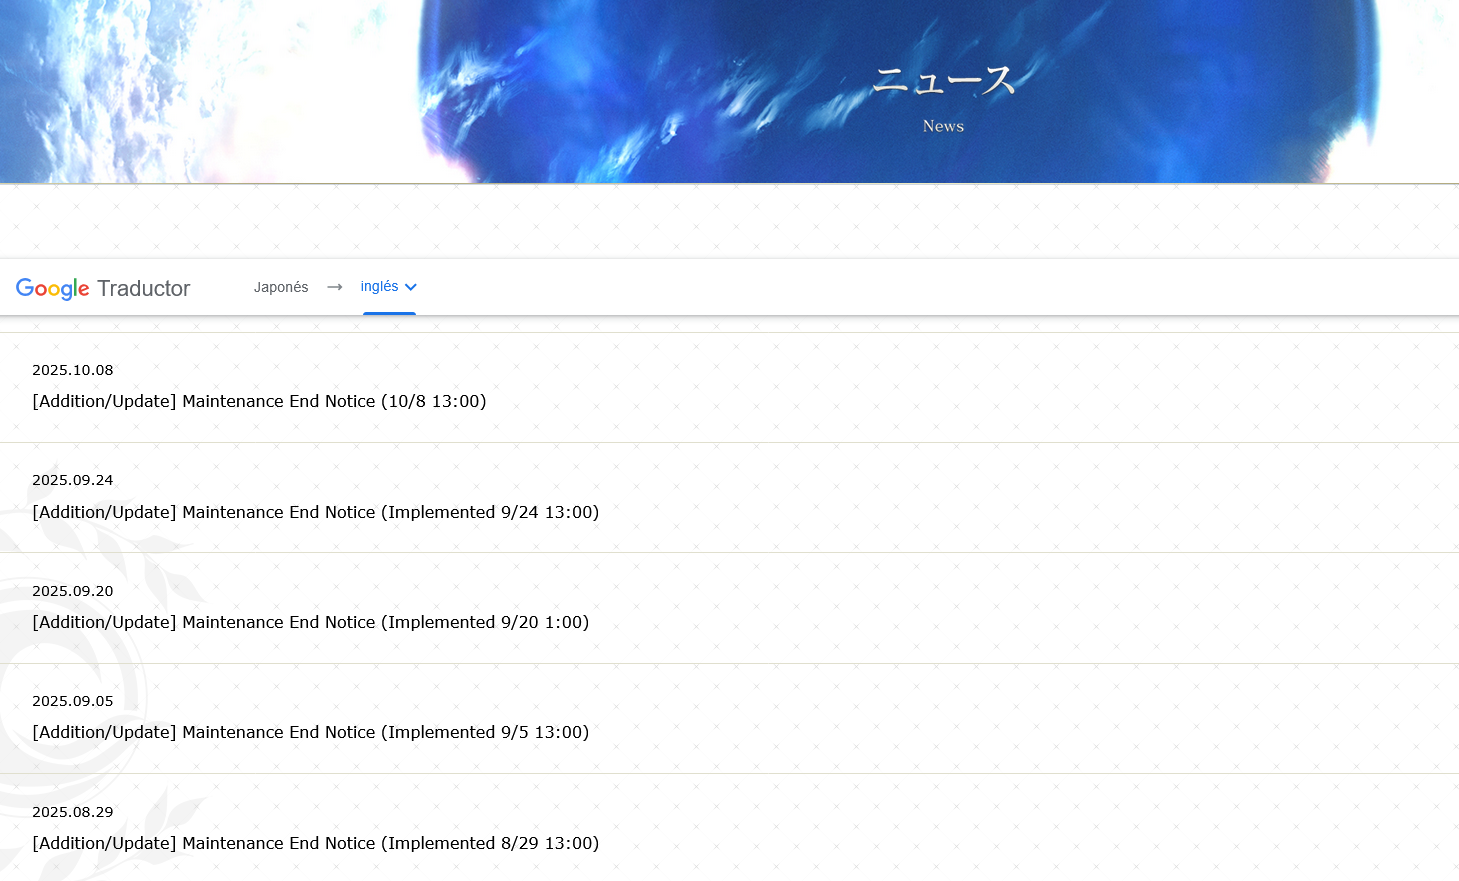
Task: Click the date 2025.10.08
Action: coord(73,370)
